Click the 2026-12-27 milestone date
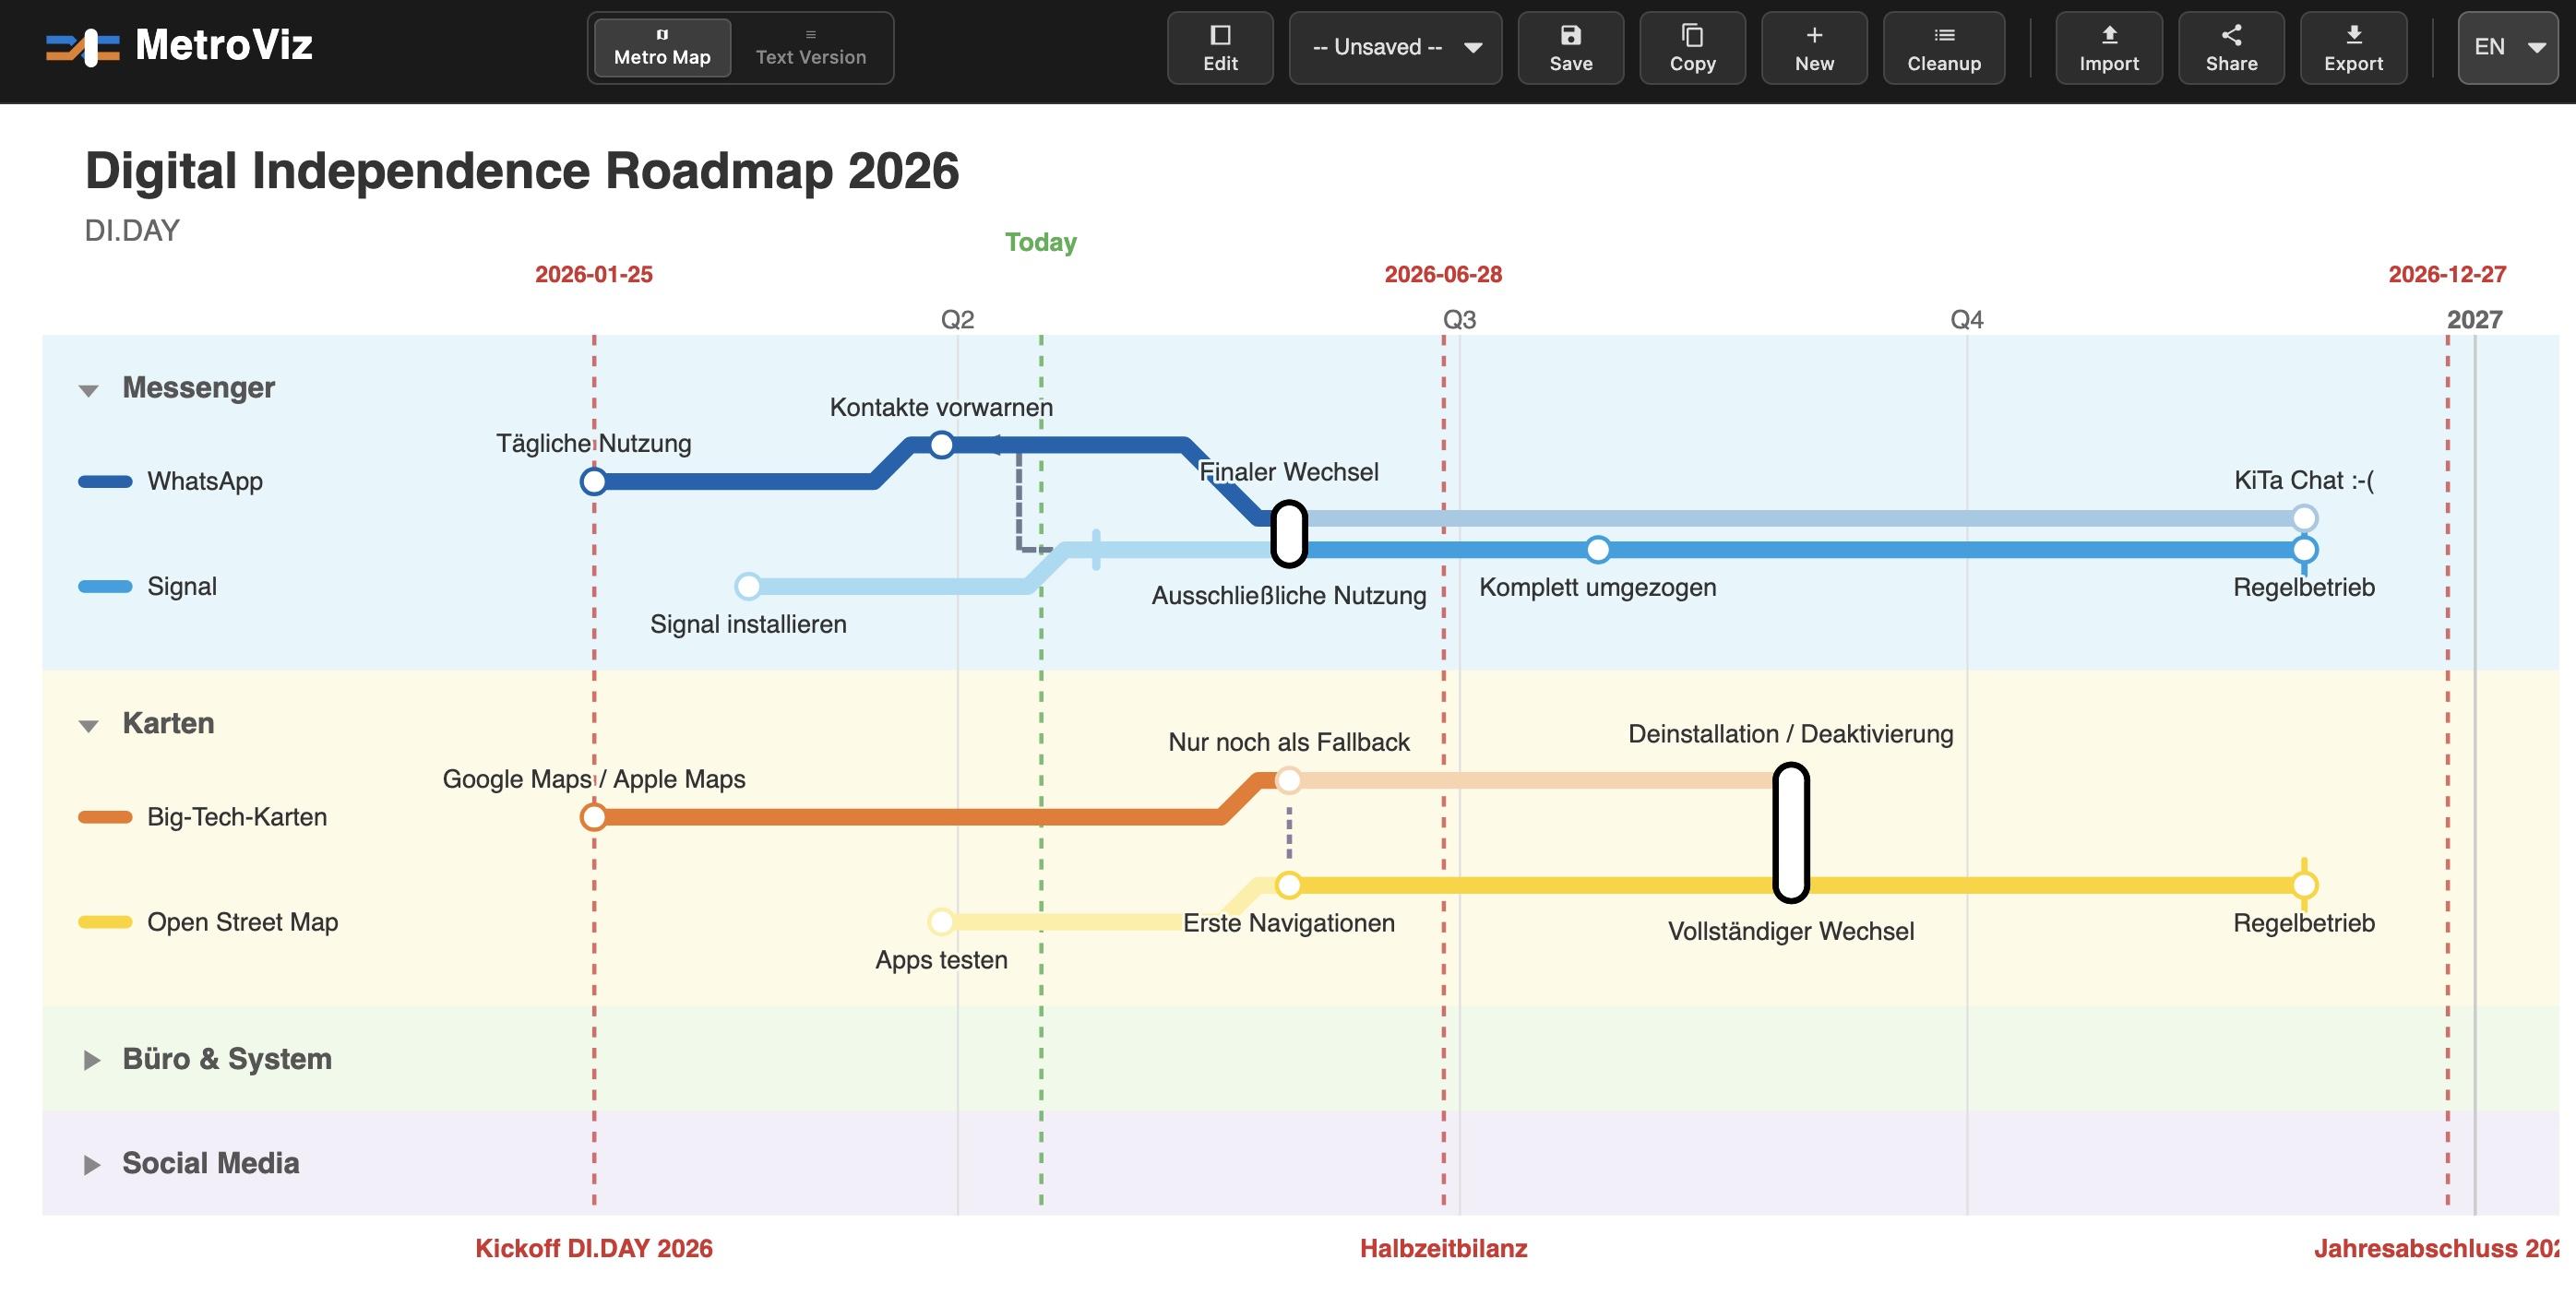 coord(2447,274)
